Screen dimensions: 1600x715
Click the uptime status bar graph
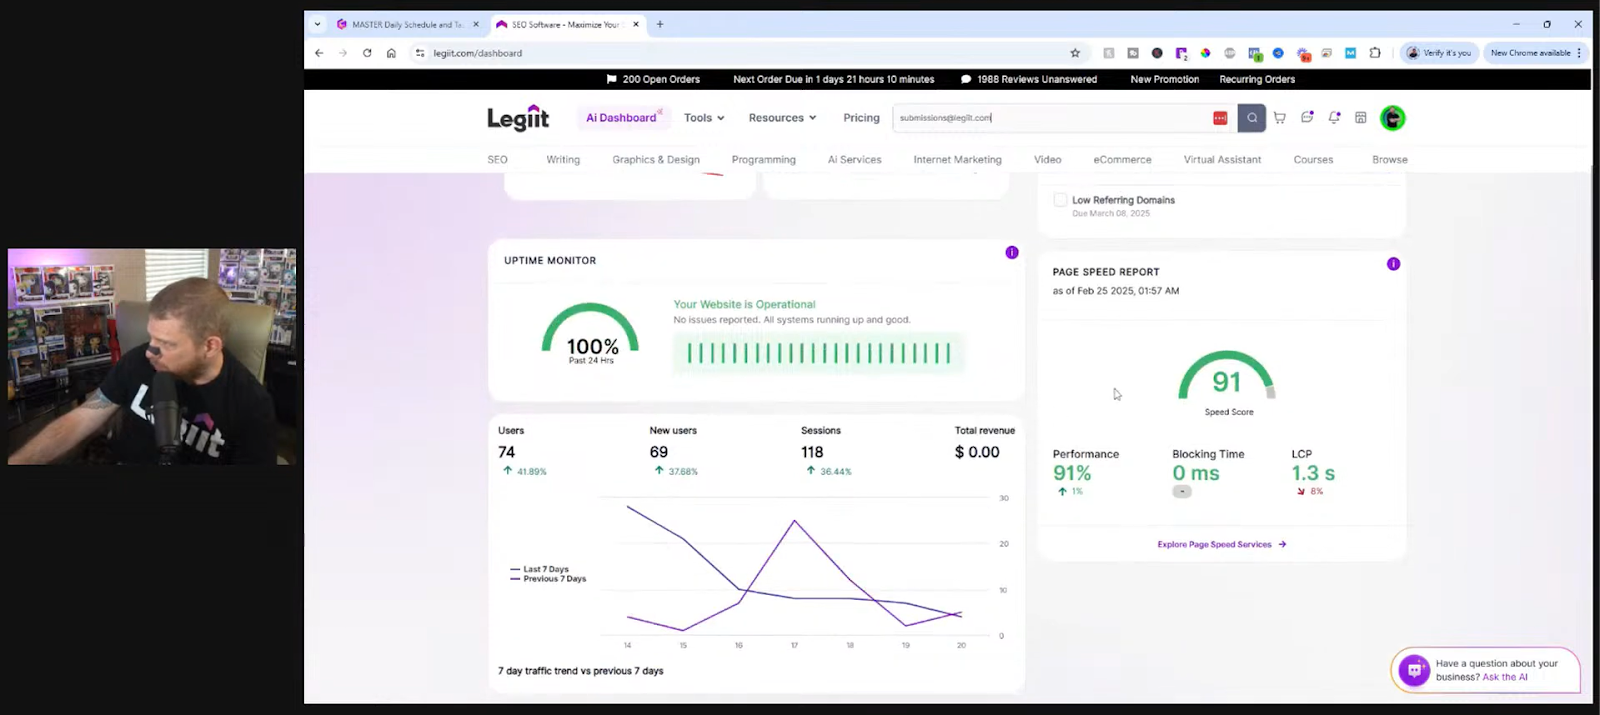818,353
